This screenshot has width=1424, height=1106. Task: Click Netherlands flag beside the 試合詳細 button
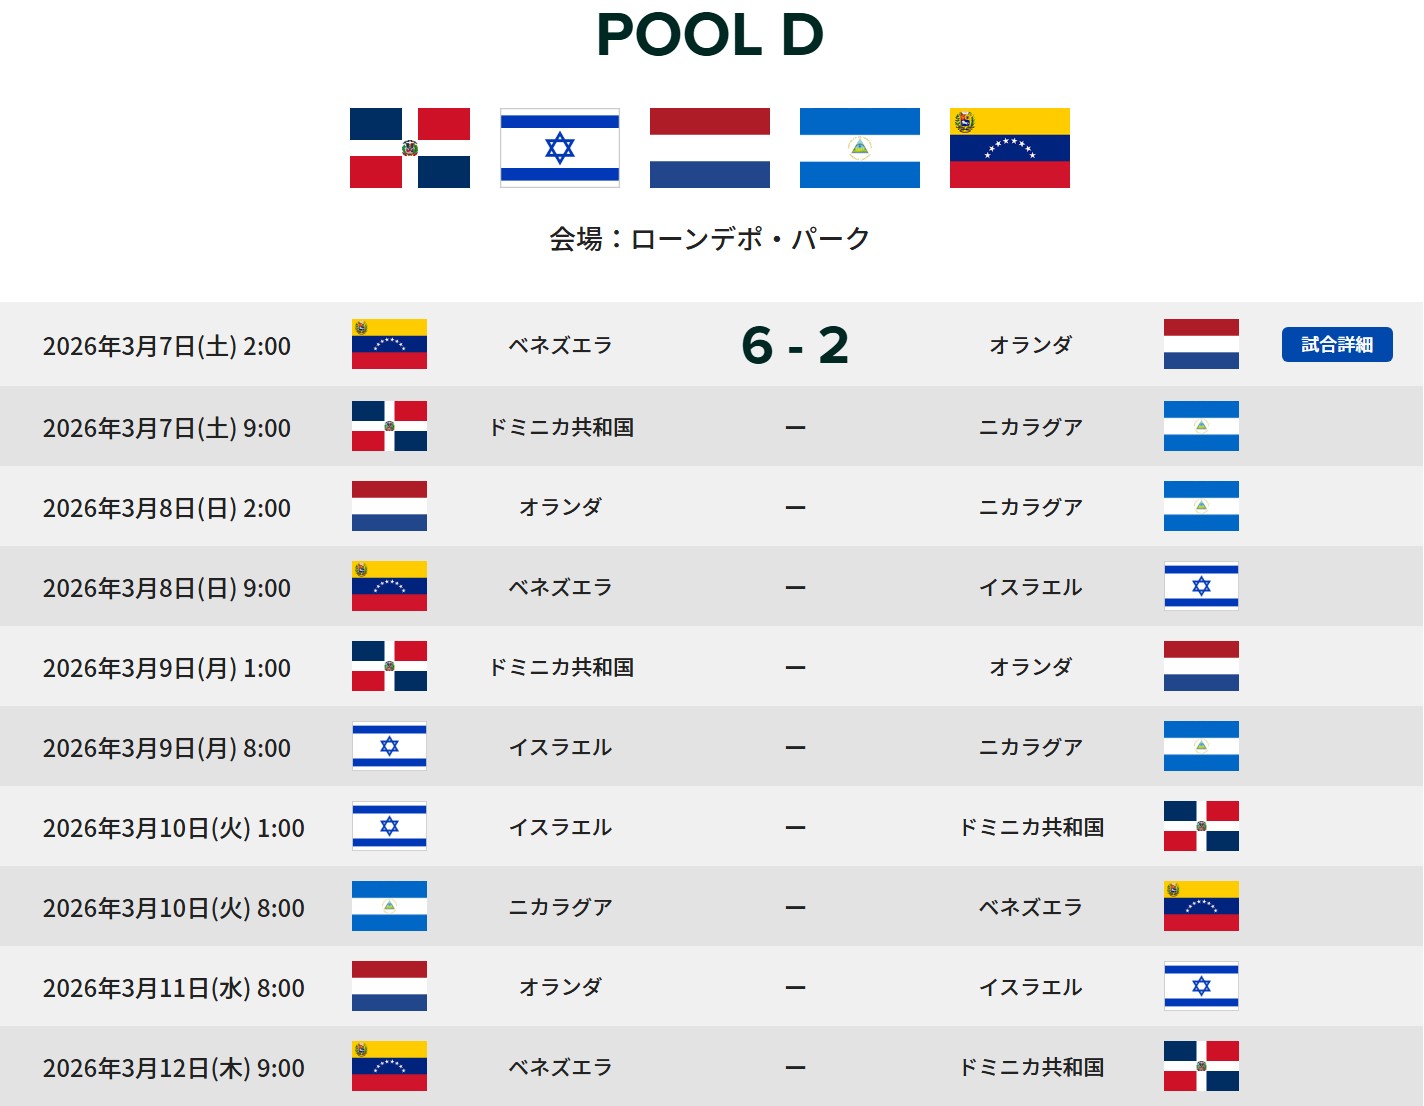click(x=1201, y=344)
